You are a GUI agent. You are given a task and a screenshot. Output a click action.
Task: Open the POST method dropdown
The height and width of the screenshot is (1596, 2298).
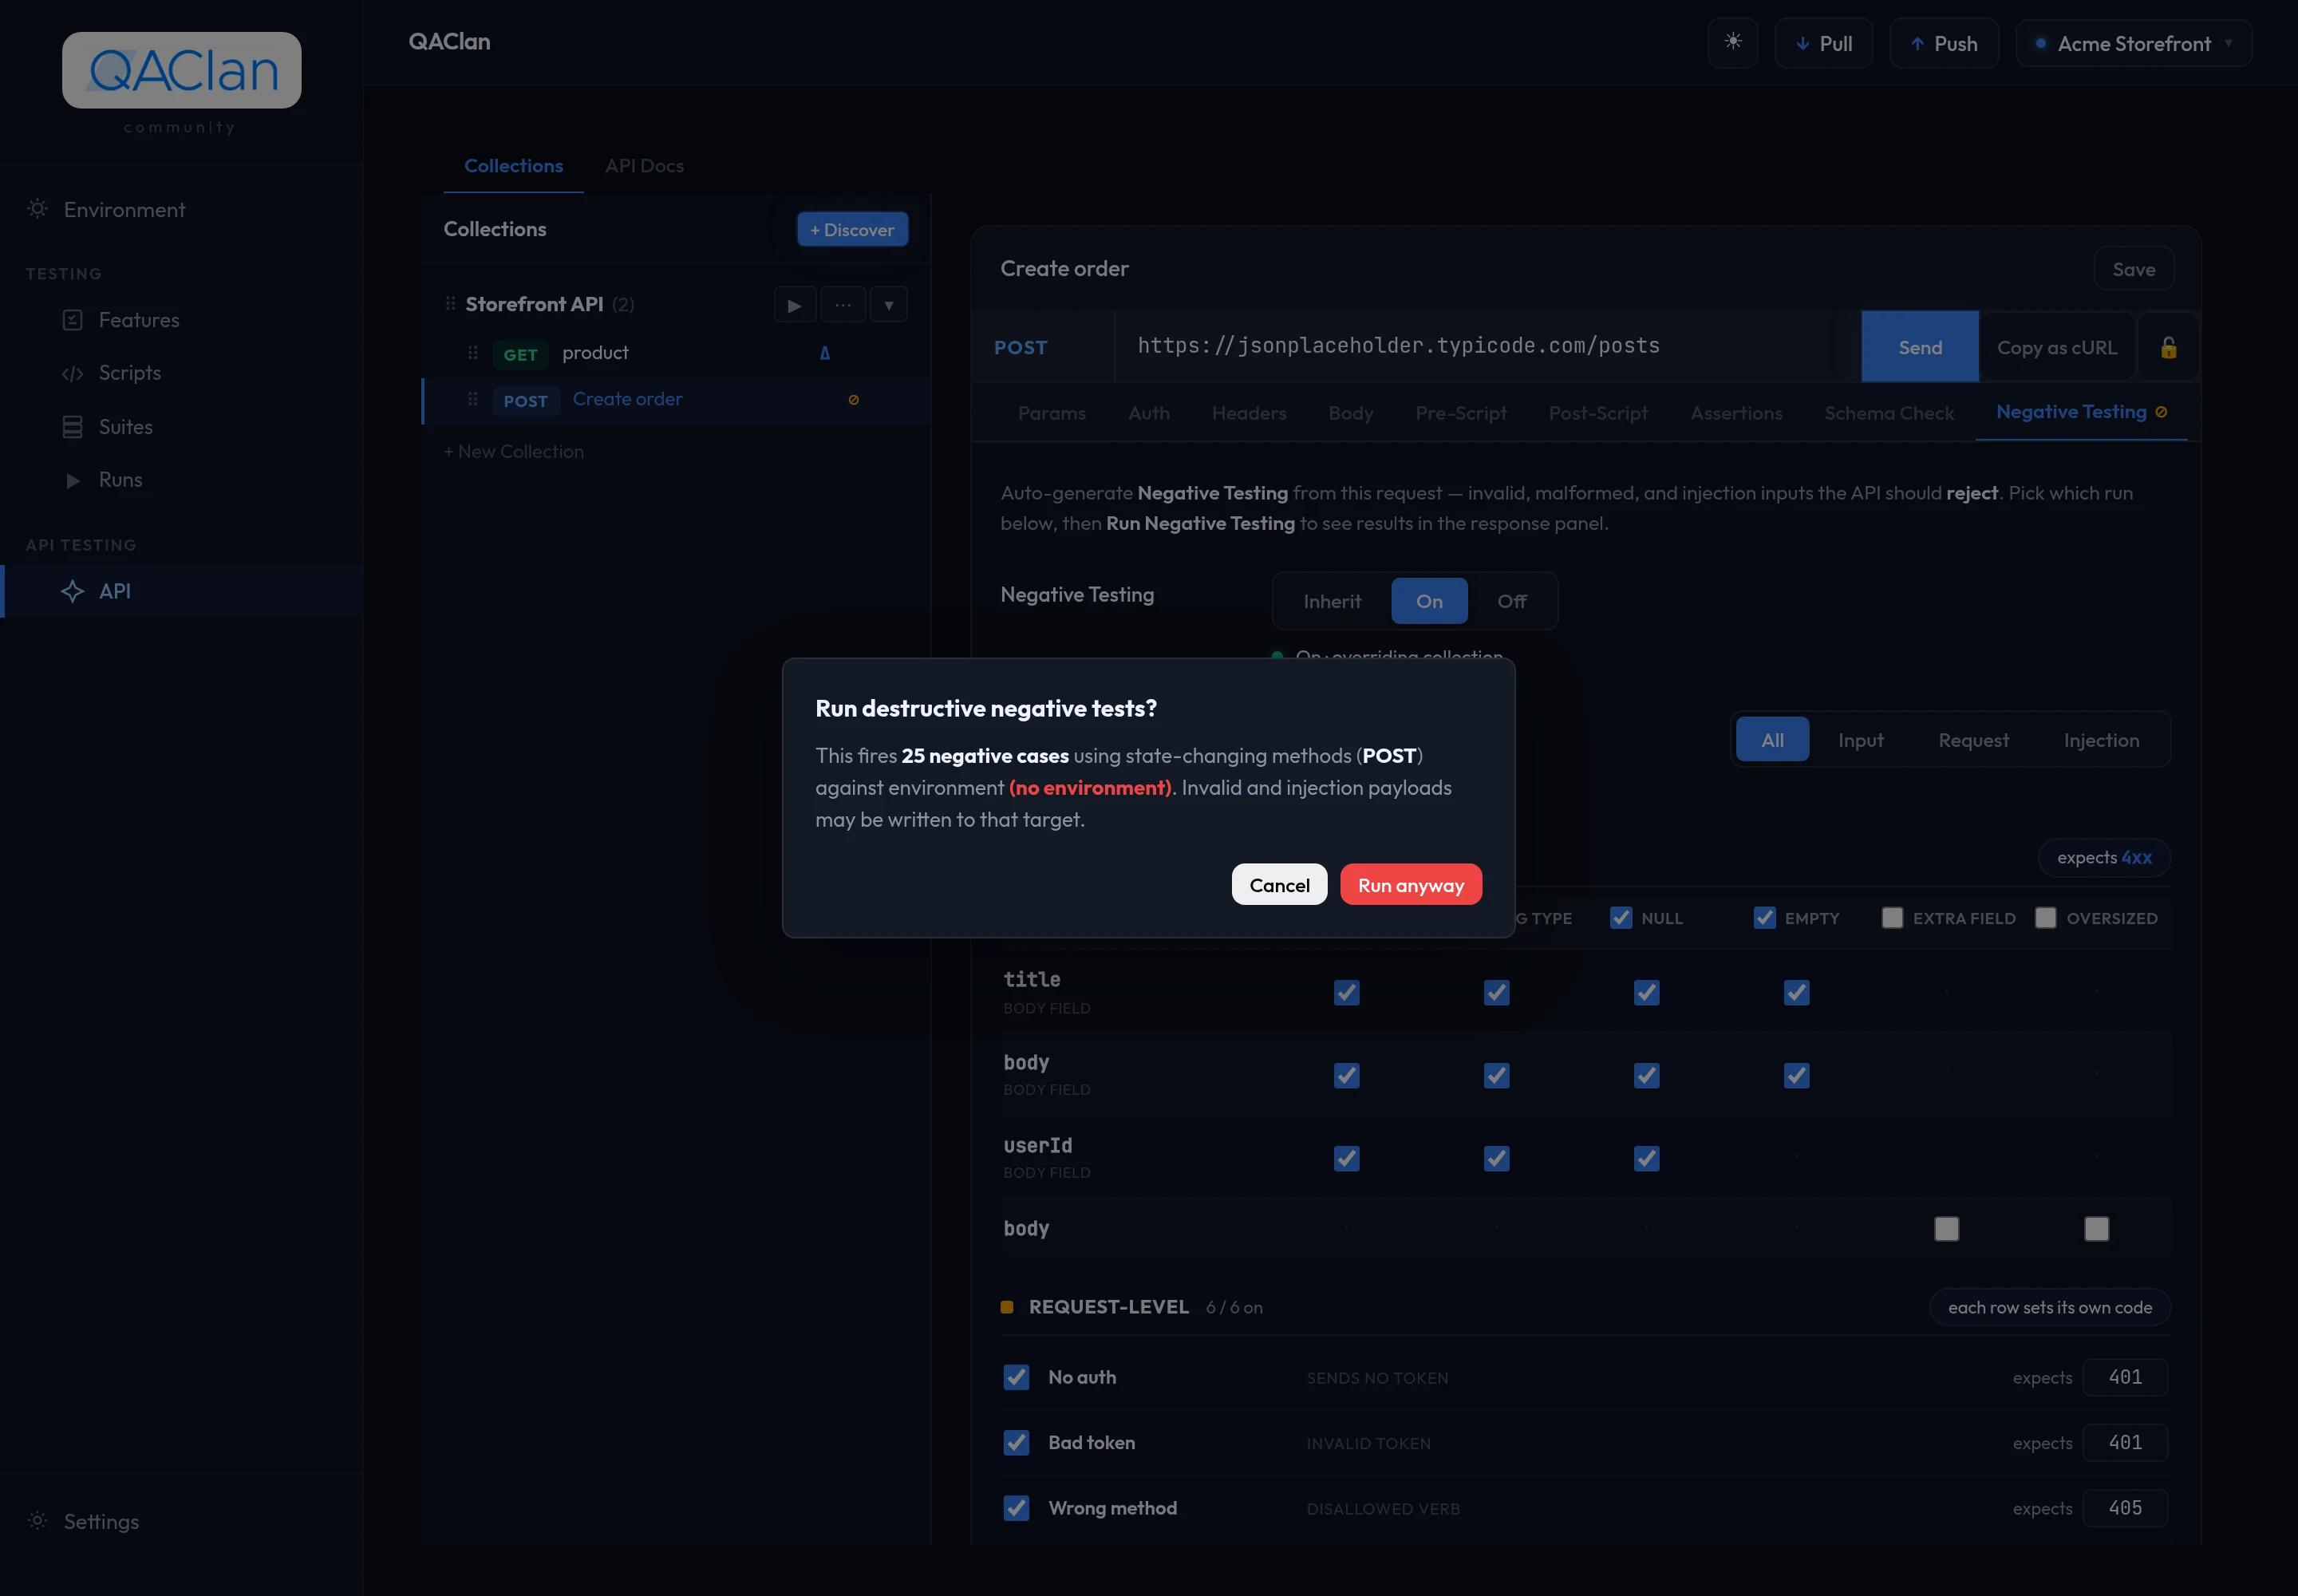(x=1042, y=347)
